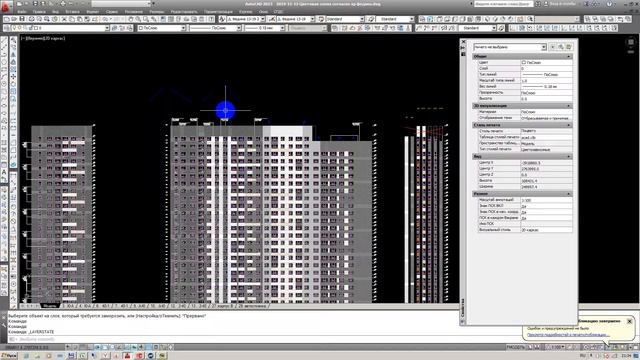
Task: Click the viewport label Верхний 2D каркас
Action: point(43,38)
